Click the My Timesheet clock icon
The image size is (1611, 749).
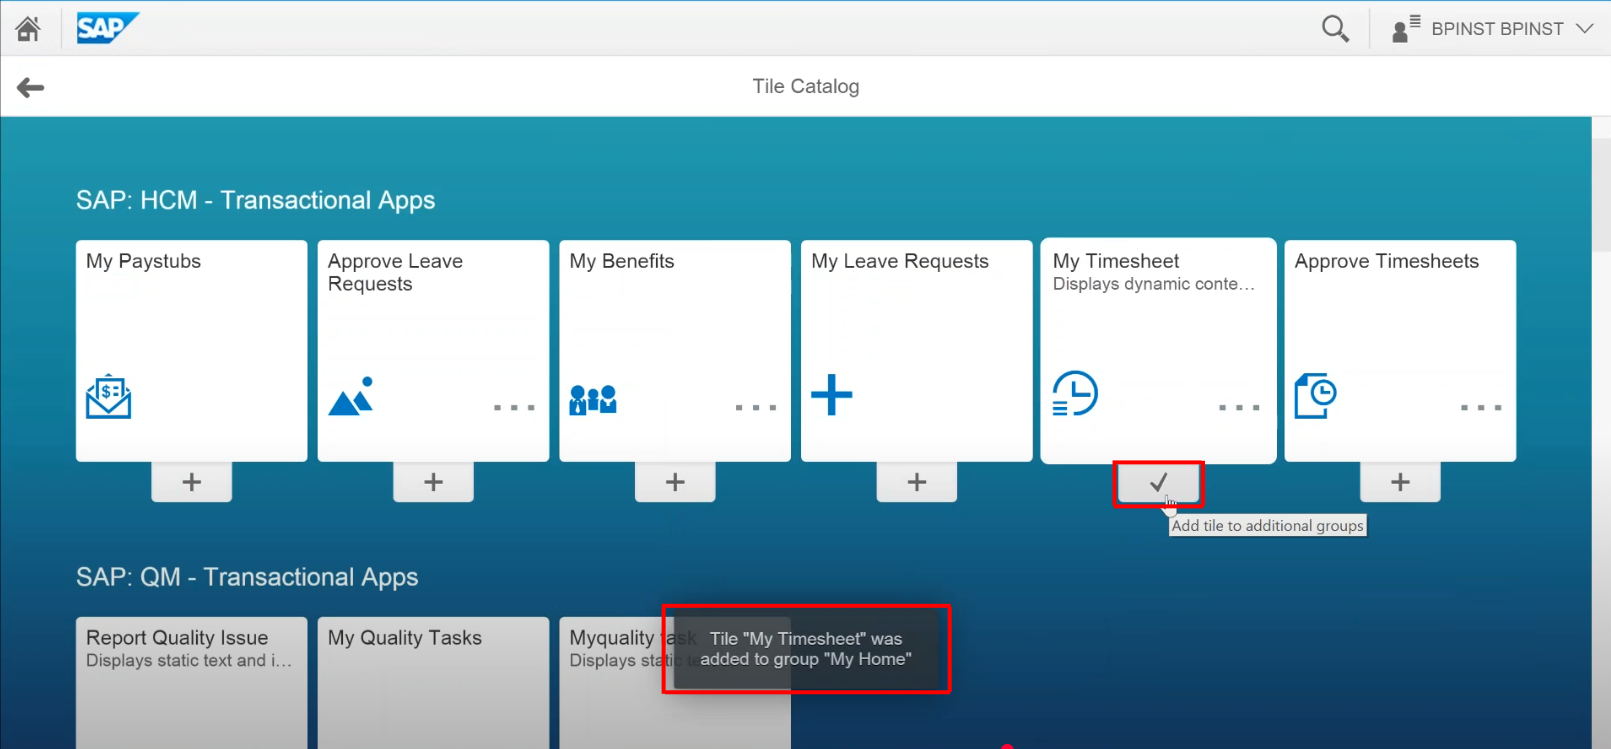point(1075,394)
